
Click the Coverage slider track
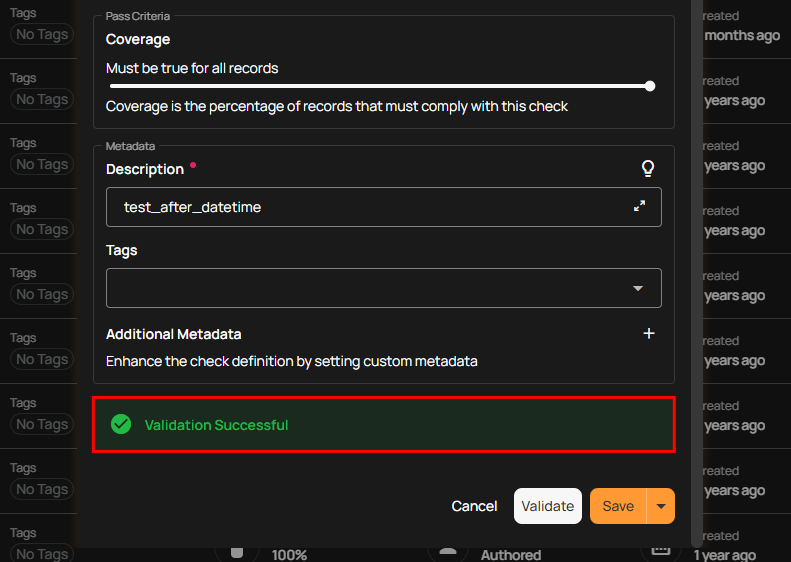pyautogui.click(x=379, y=86)
